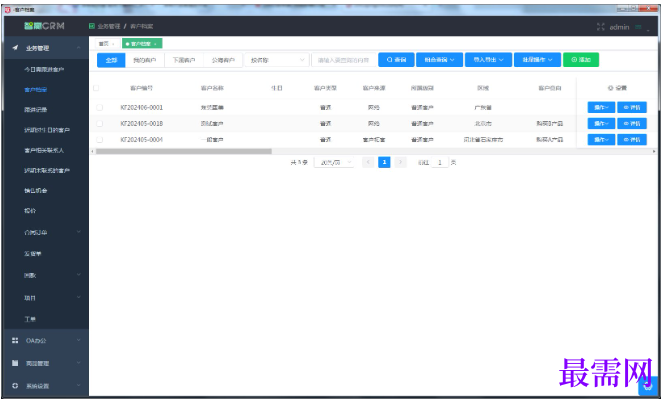671x404 pixels.
Task: Toggle the select-all checkbox in table header
Action: tap(96, 88)
